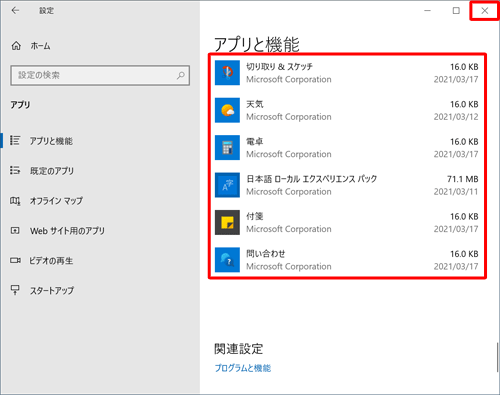Image resolution: width=500 pixels, height=395 pixels.
Task: Open プログラムと機能 link
Action: (x=243, y=368)
